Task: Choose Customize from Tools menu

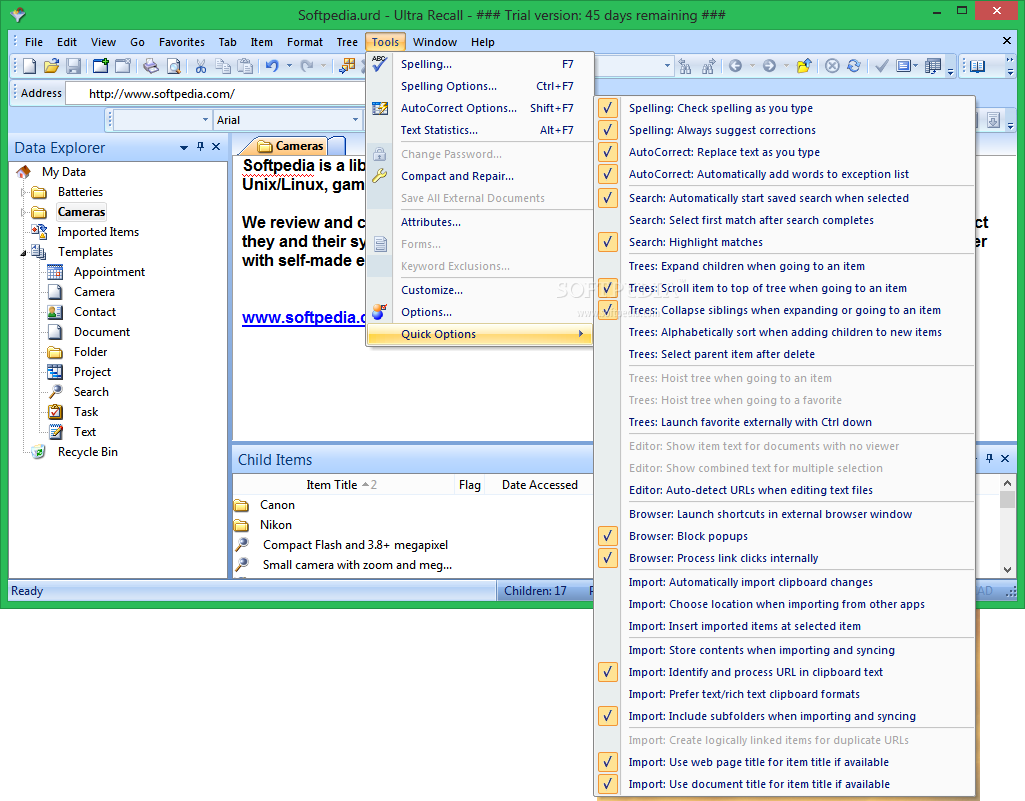Action: pyautogui.click(x=480, y=290)
